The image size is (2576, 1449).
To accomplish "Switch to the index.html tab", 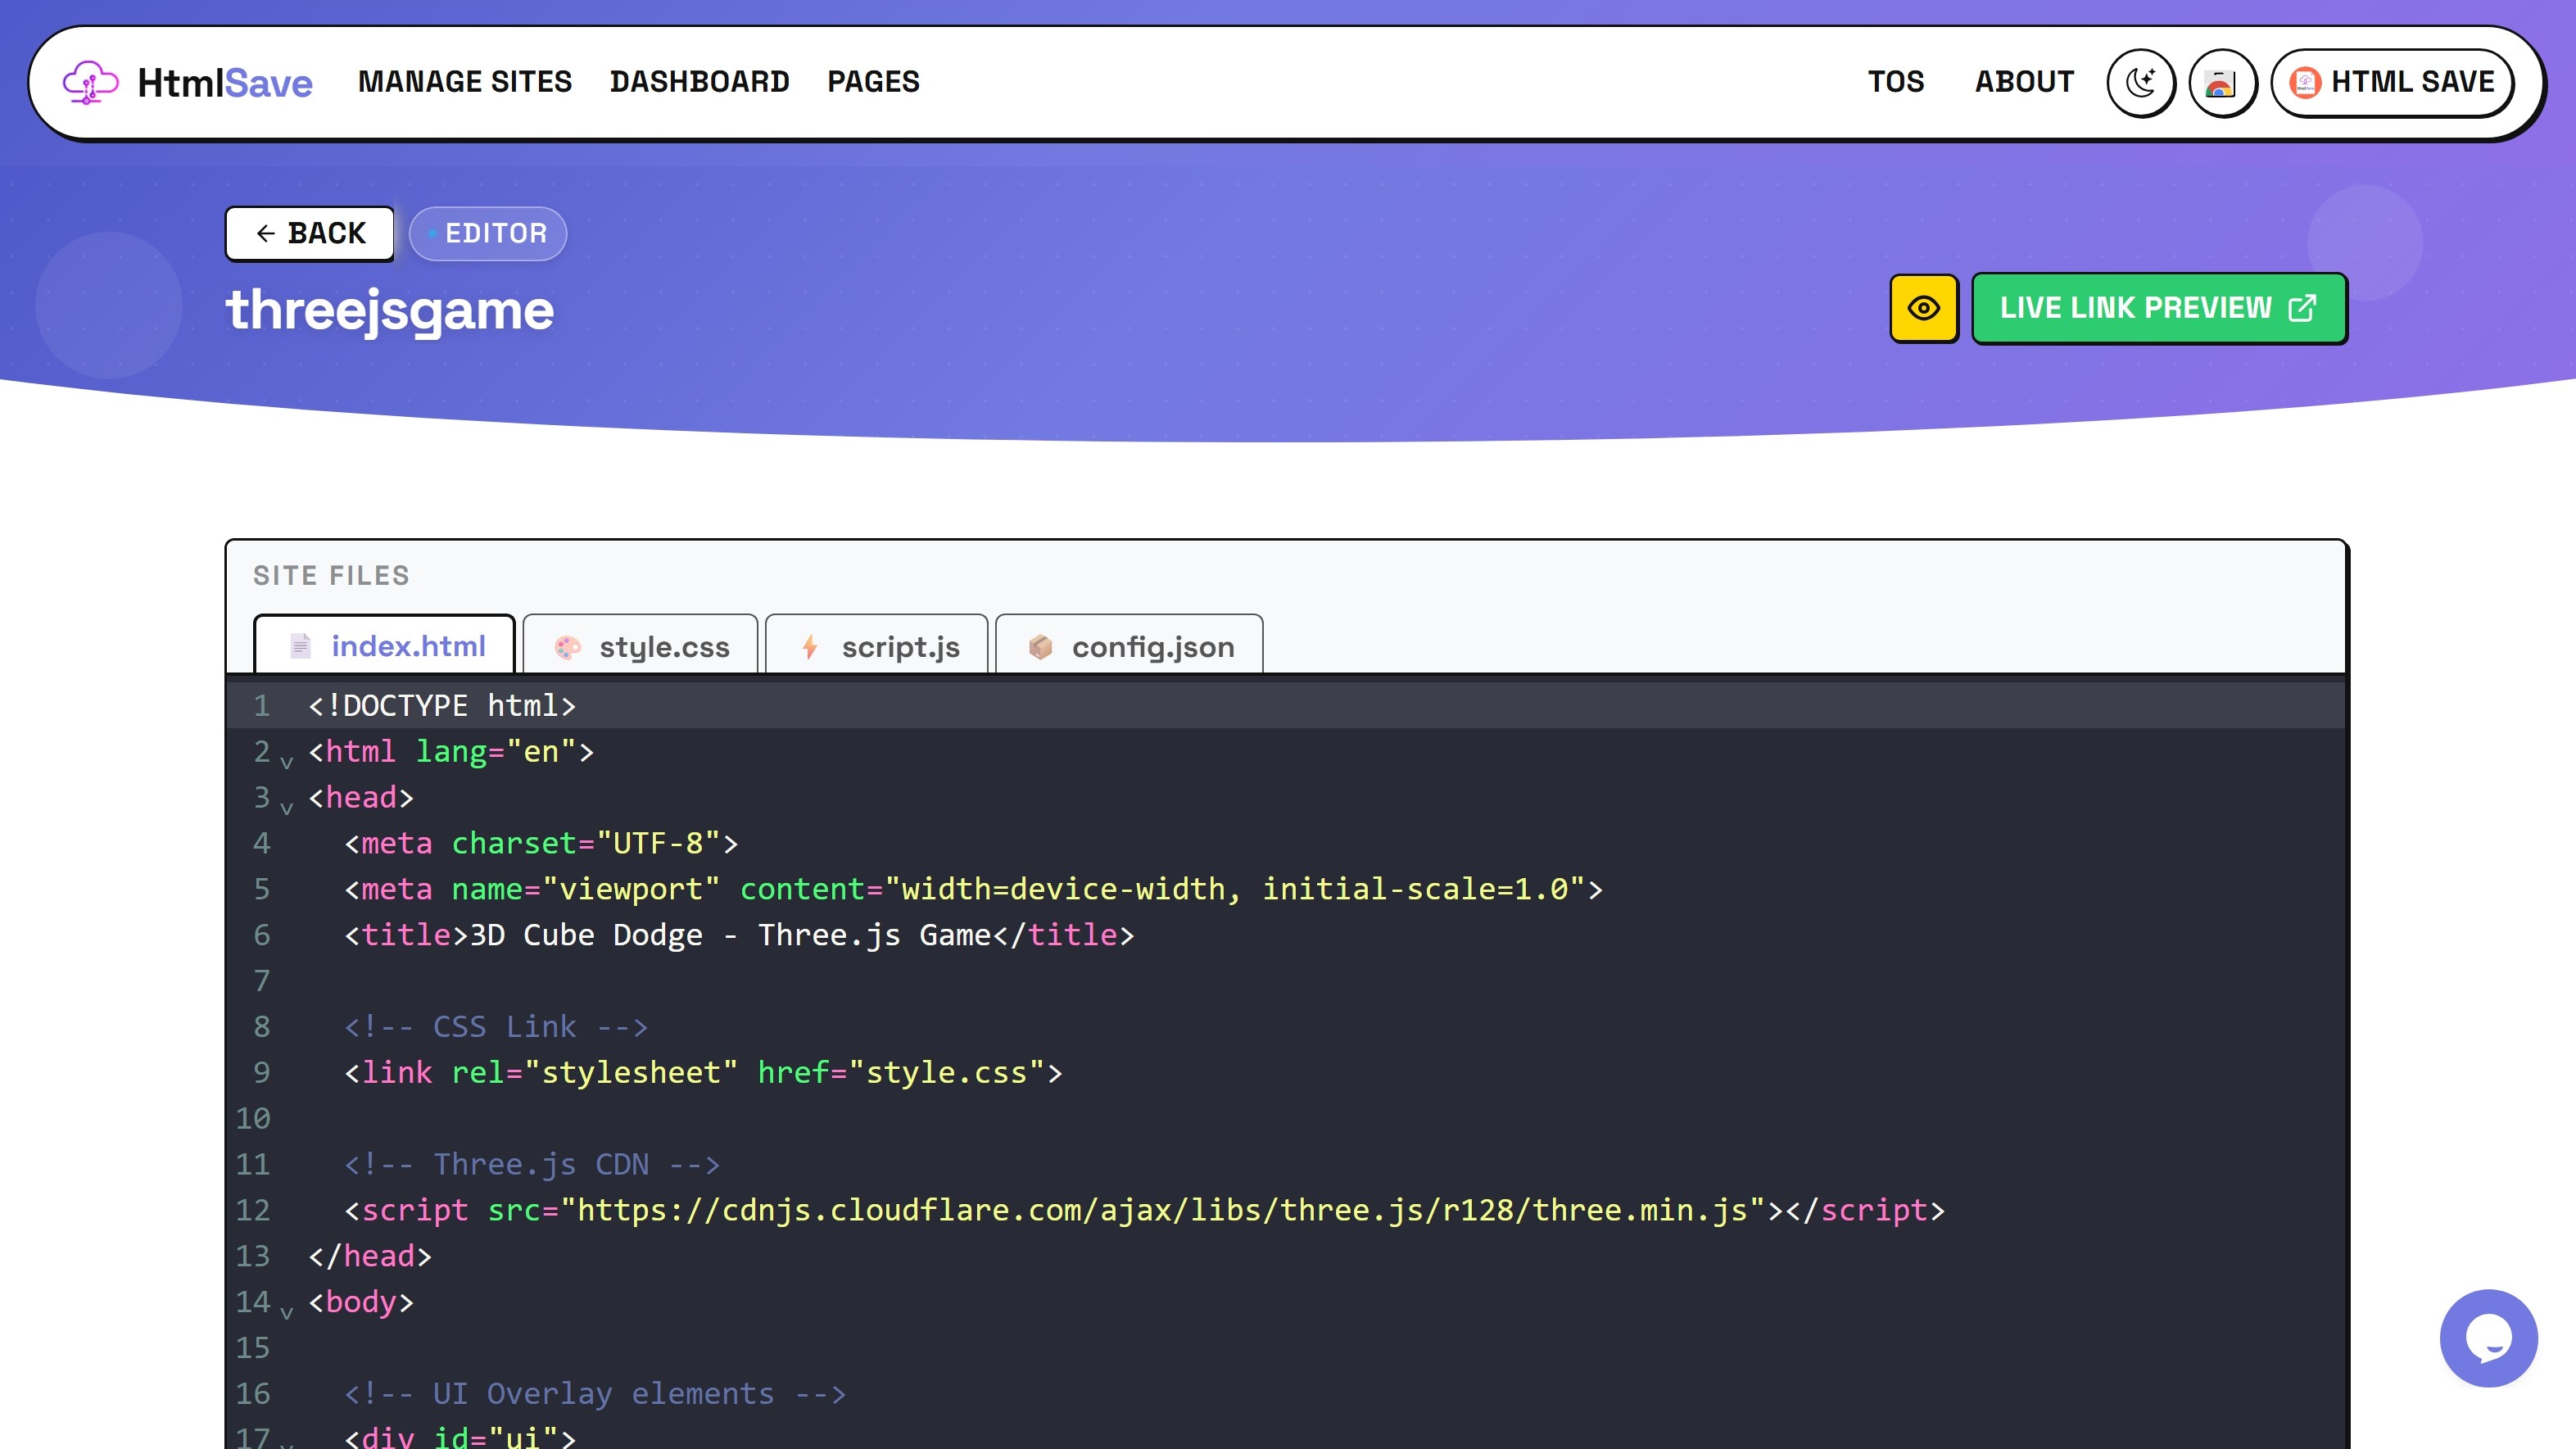I will (385, 646).
